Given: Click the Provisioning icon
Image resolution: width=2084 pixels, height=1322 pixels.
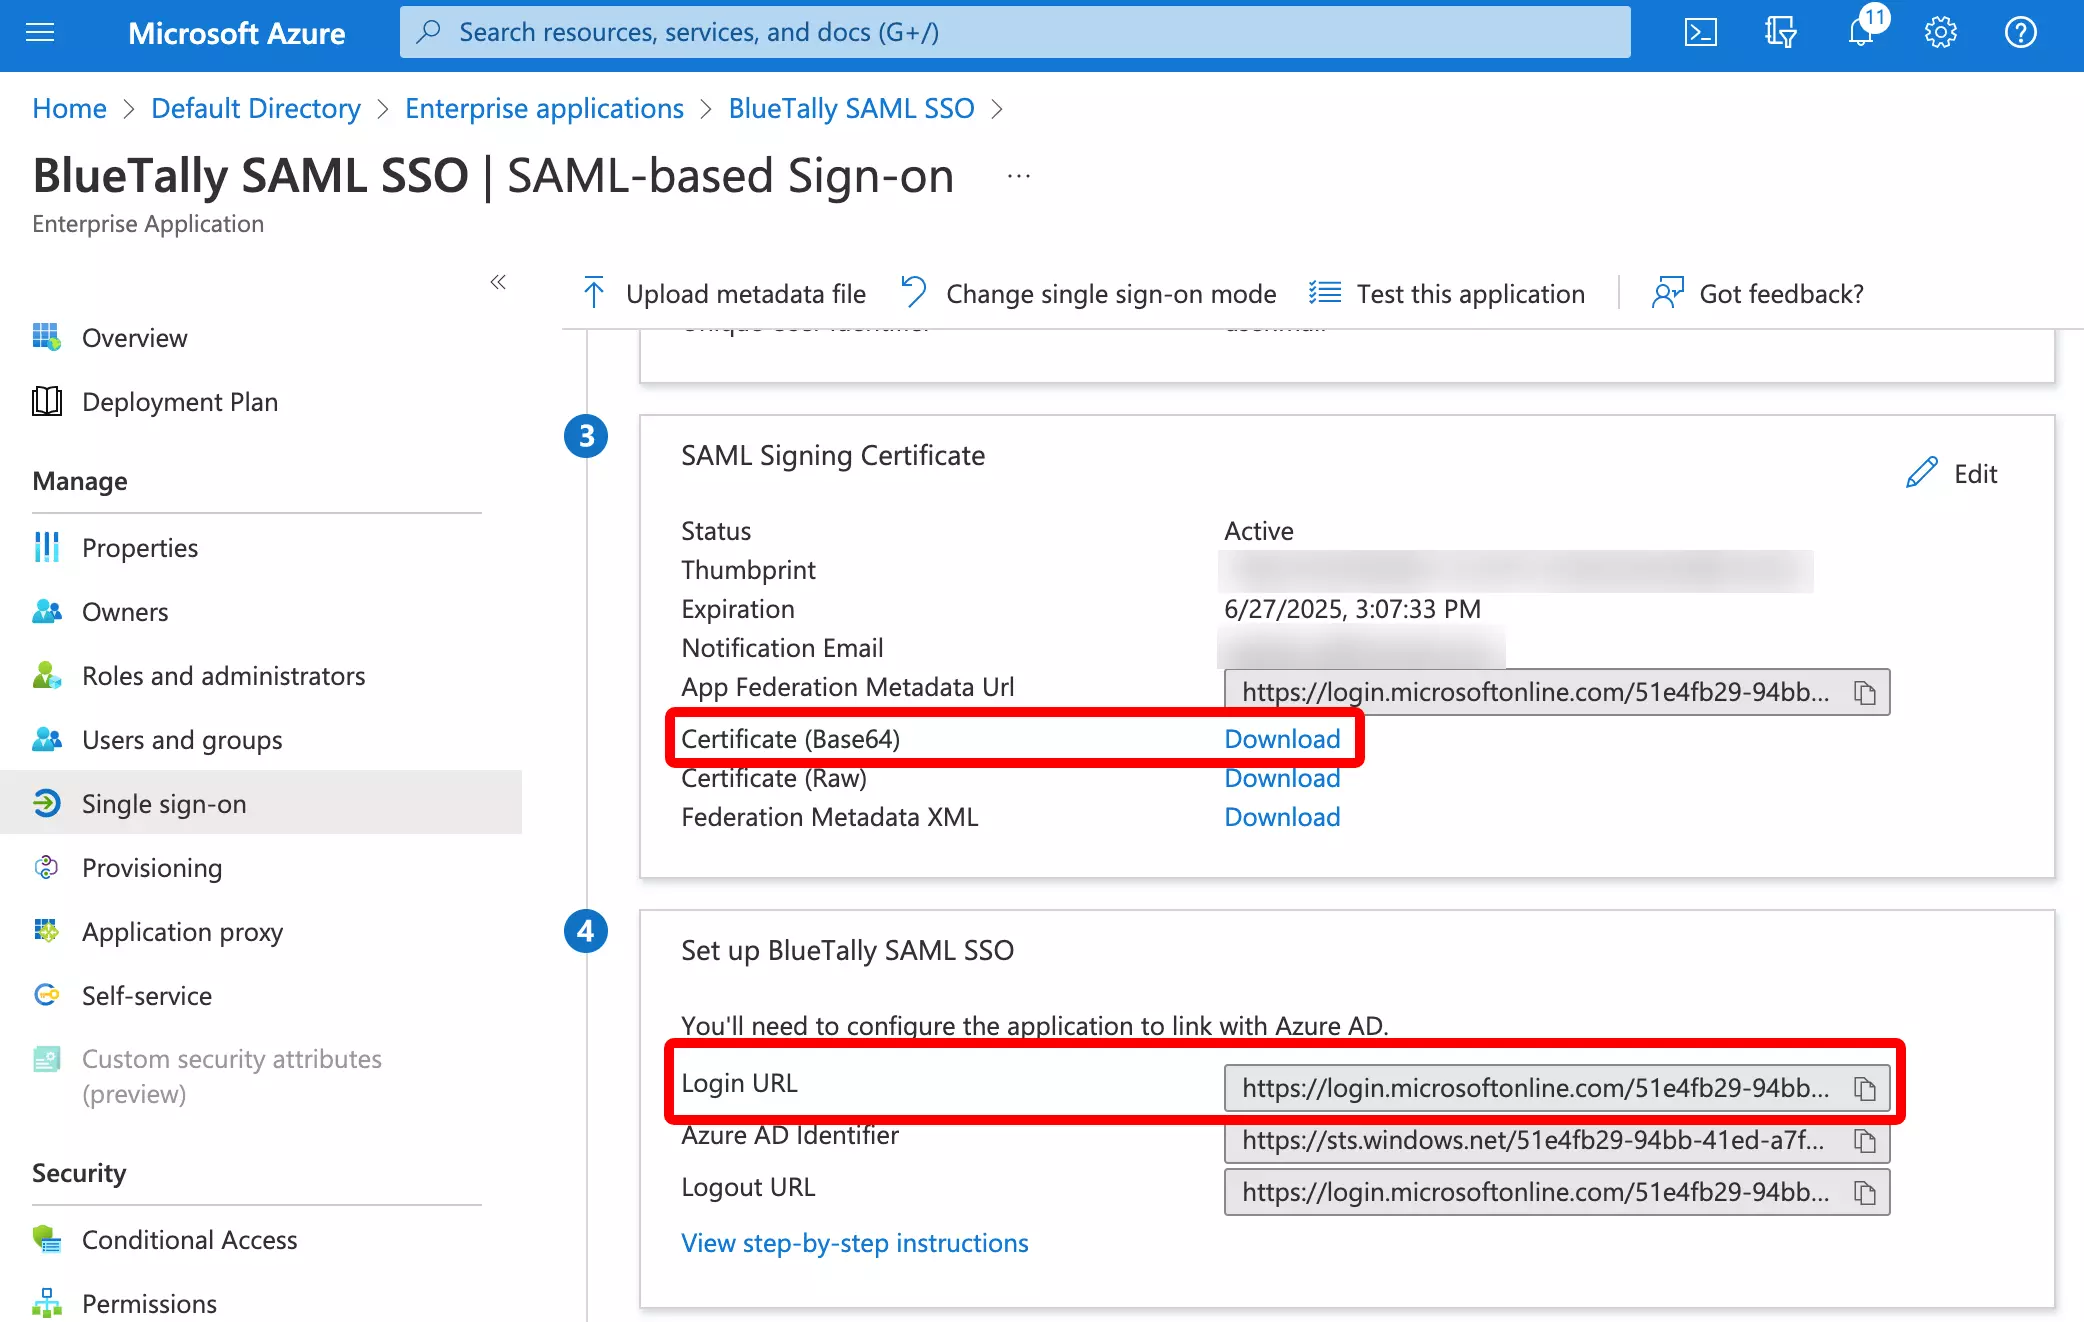Looking at the screenshot, I should 47,868.
